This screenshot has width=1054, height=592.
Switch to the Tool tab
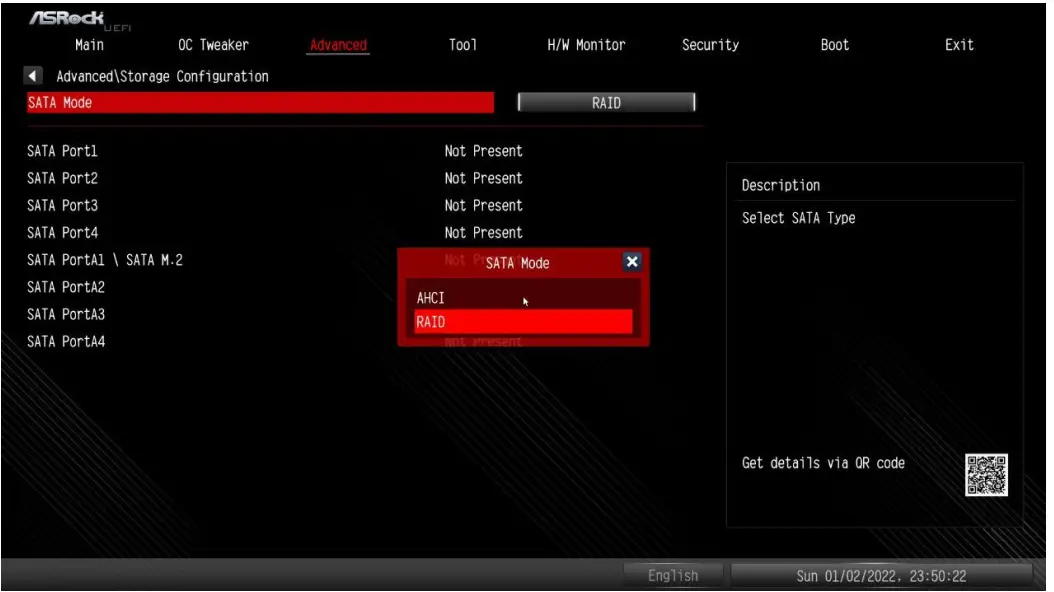(x=463, y=44)
